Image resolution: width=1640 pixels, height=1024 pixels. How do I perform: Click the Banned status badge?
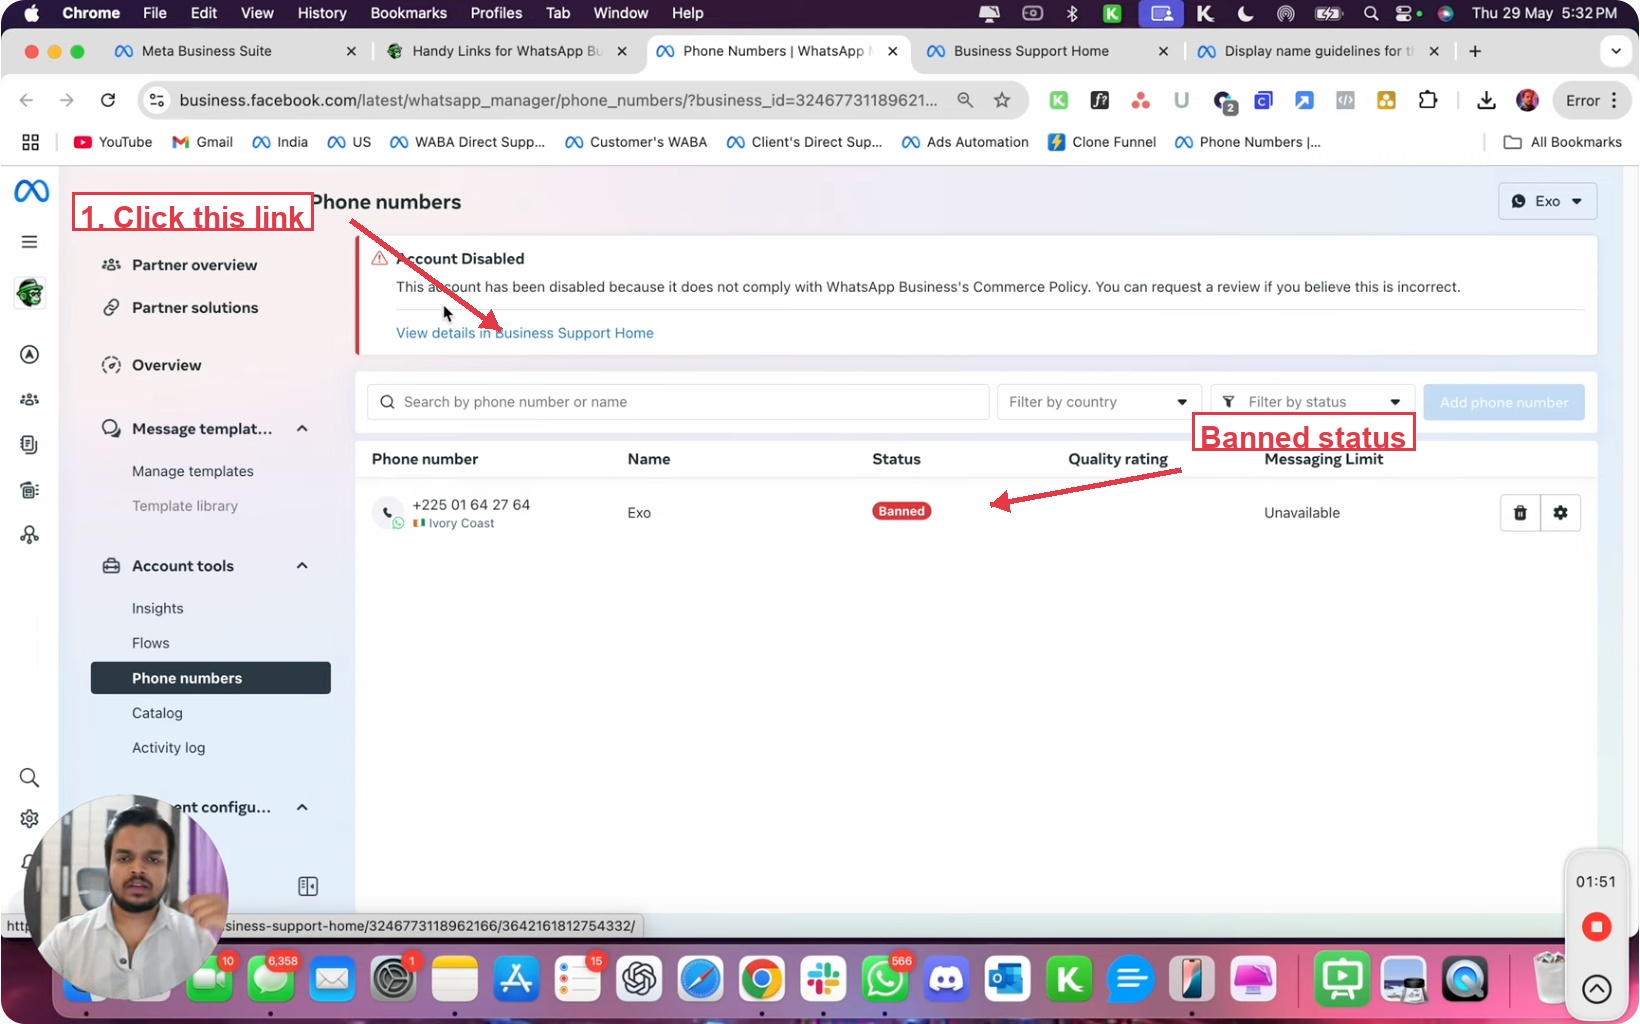pyautogui.click(x=901, y=511)
